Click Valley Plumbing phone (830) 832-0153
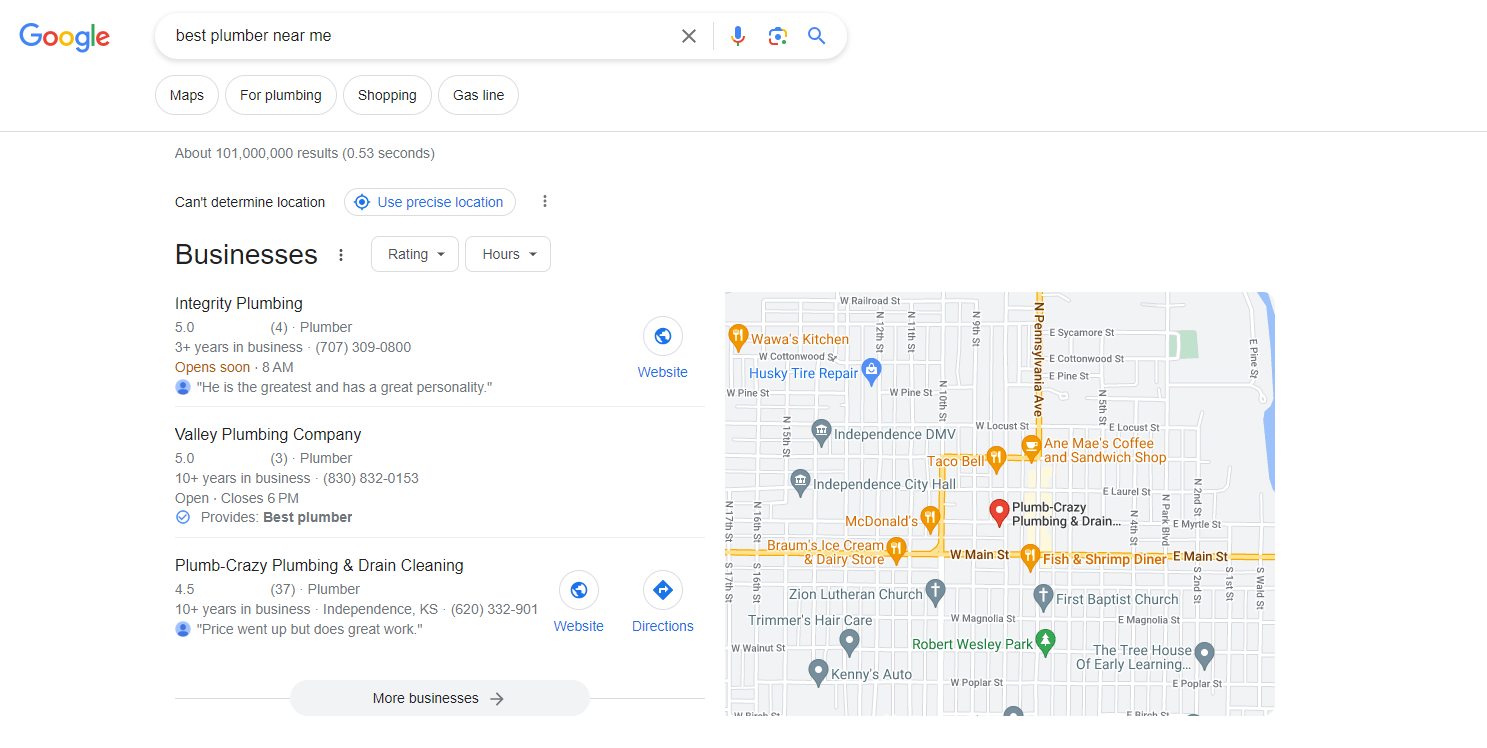Screen dimensions: 1487x748 pyautogui.click(x=371, y=478)
